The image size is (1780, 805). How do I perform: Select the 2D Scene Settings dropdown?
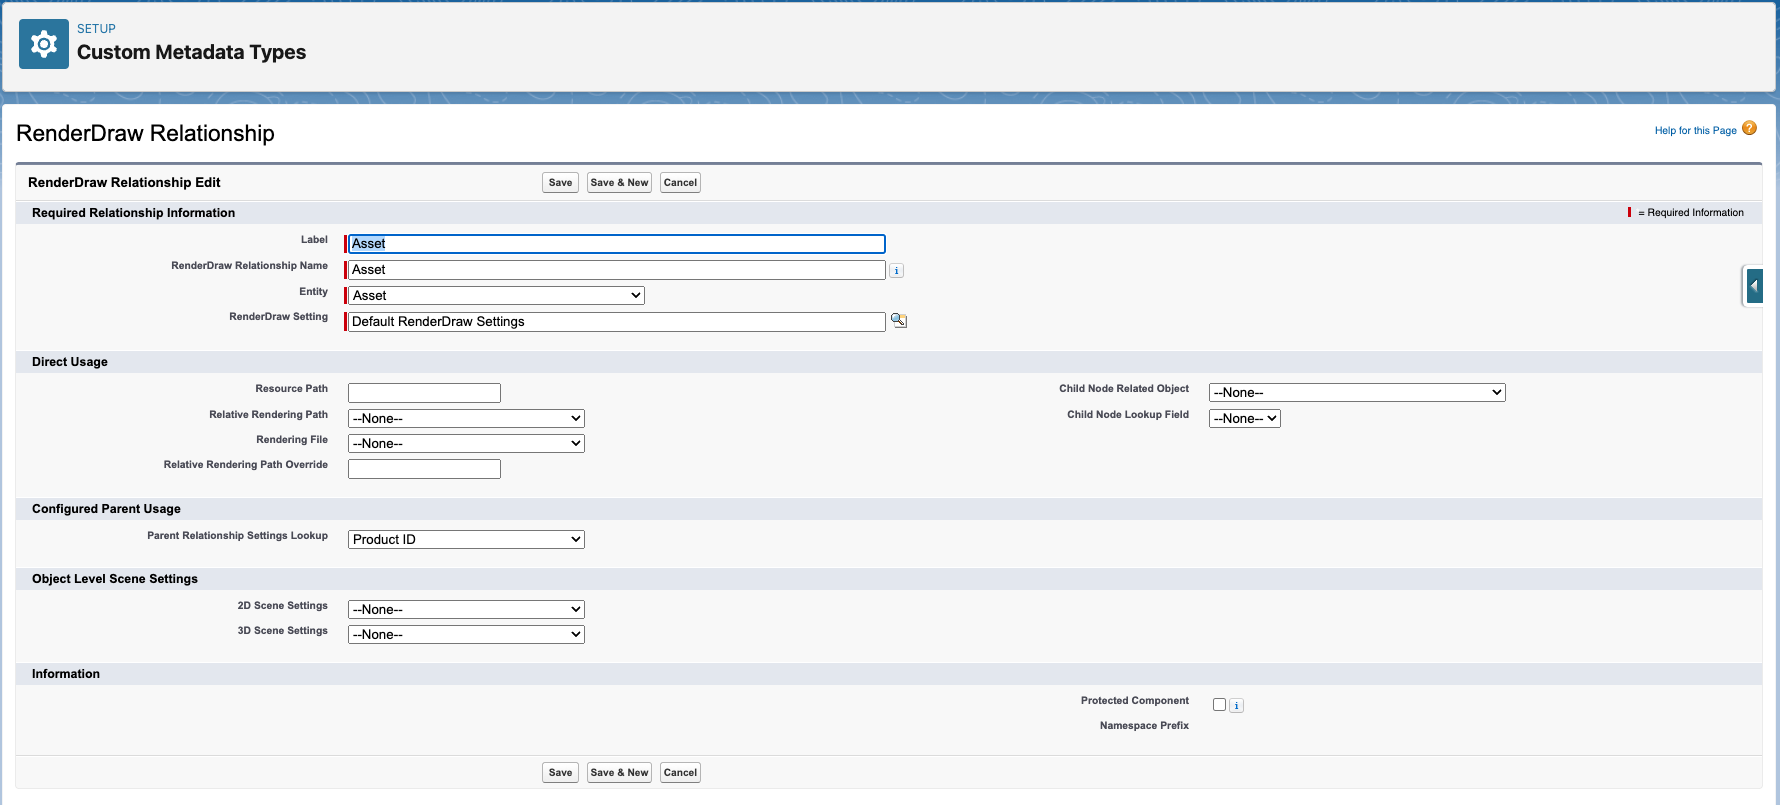(x=466, y=610)
